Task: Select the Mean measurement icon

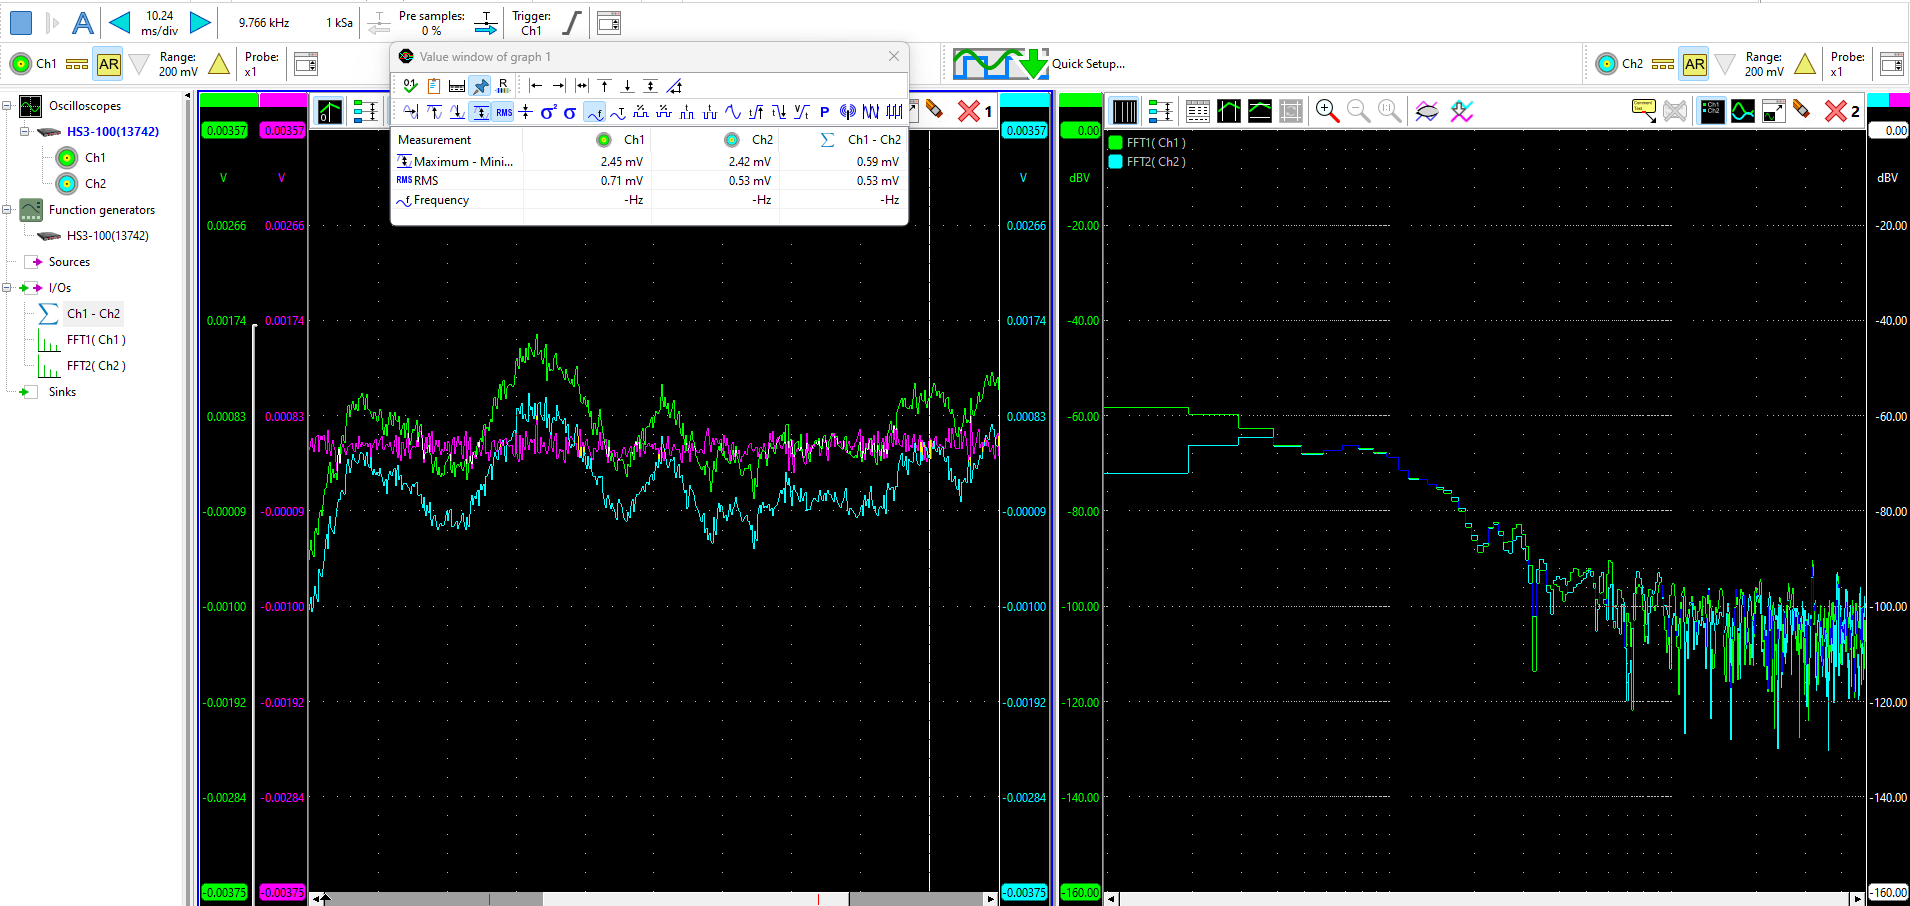Action: click(526, 112)
